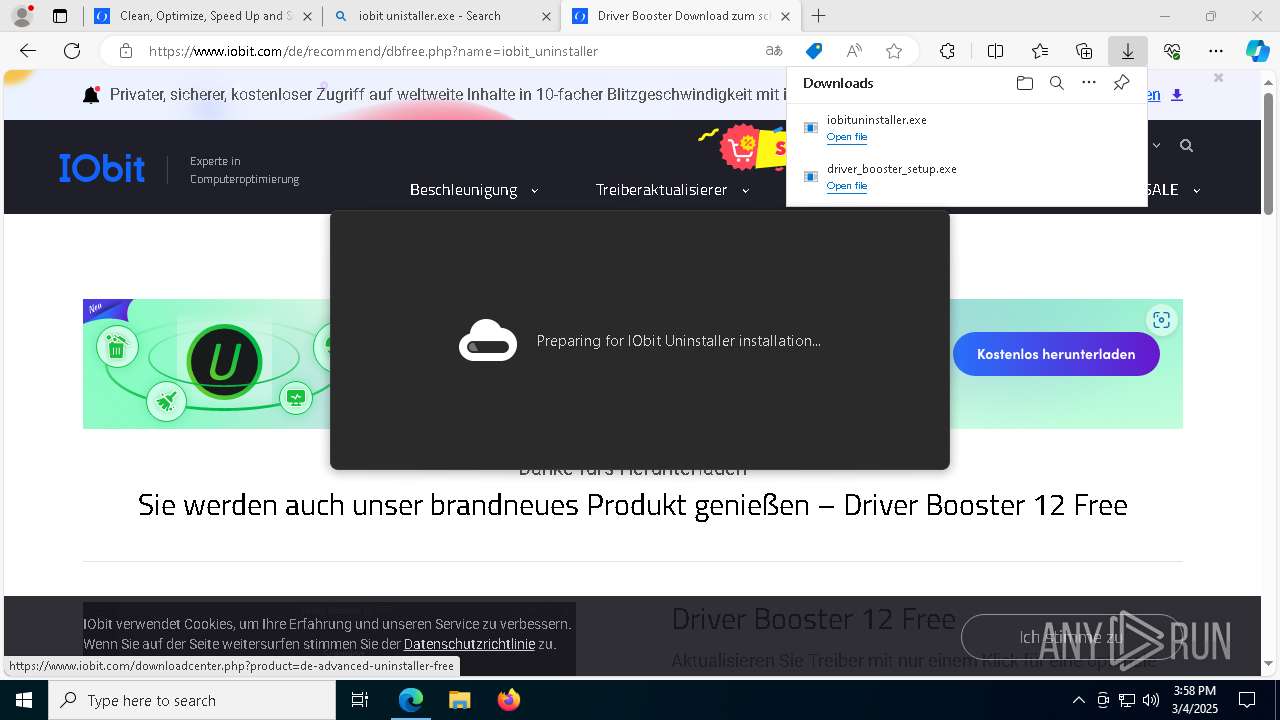This screenshot has width=1280, height=720.
Task: Click the page vertical scrollbar
Action: pyautogui.click(x=1268, y=153)
